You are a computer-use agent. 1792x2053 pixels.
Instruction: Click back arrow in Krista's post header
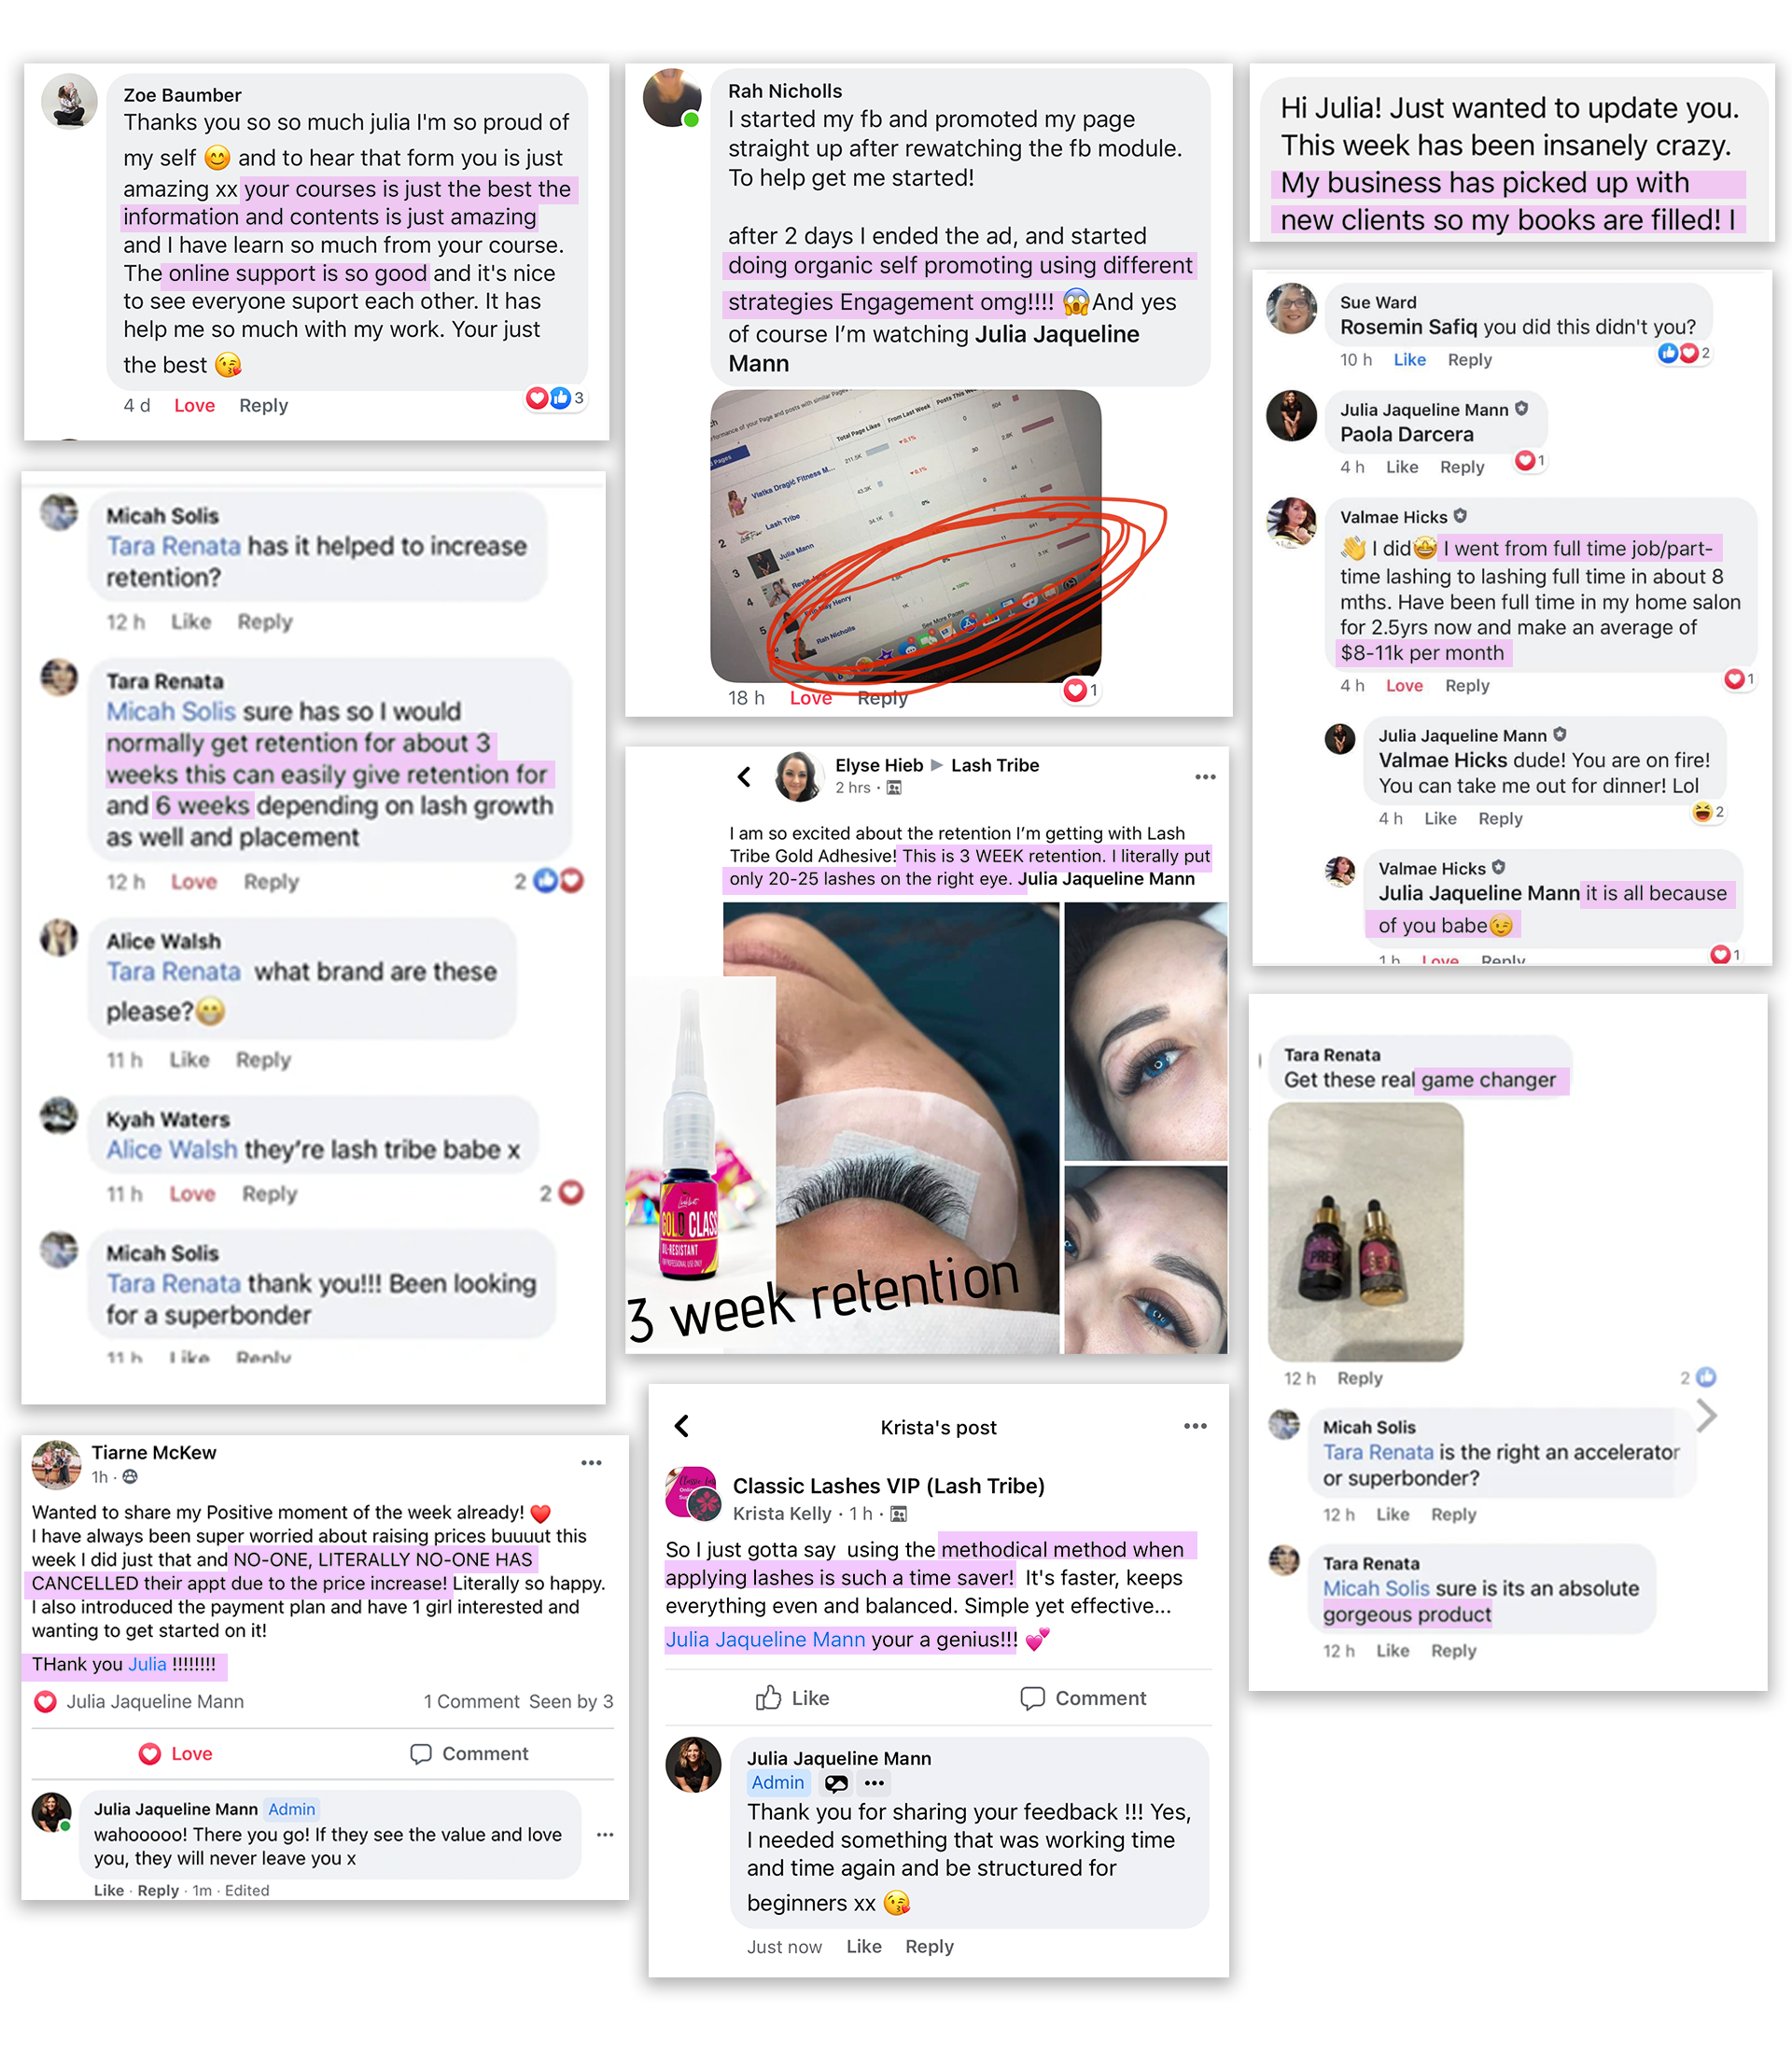[682, 1426]
